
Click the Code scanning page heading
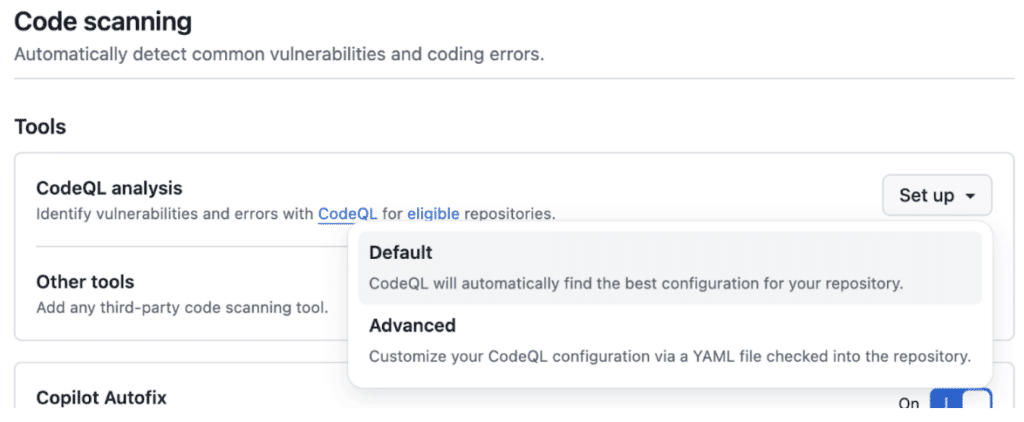tap(103, 20)
